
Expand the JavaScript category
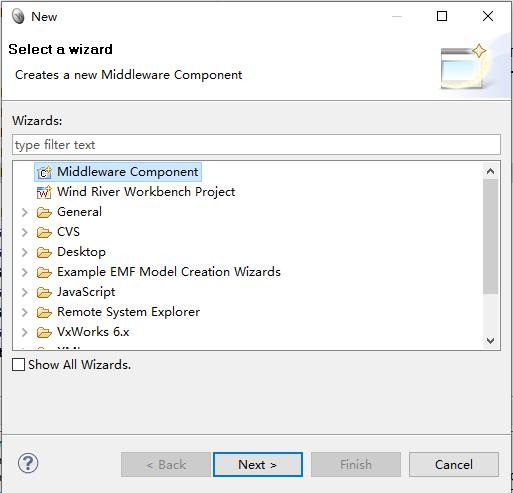24,292
